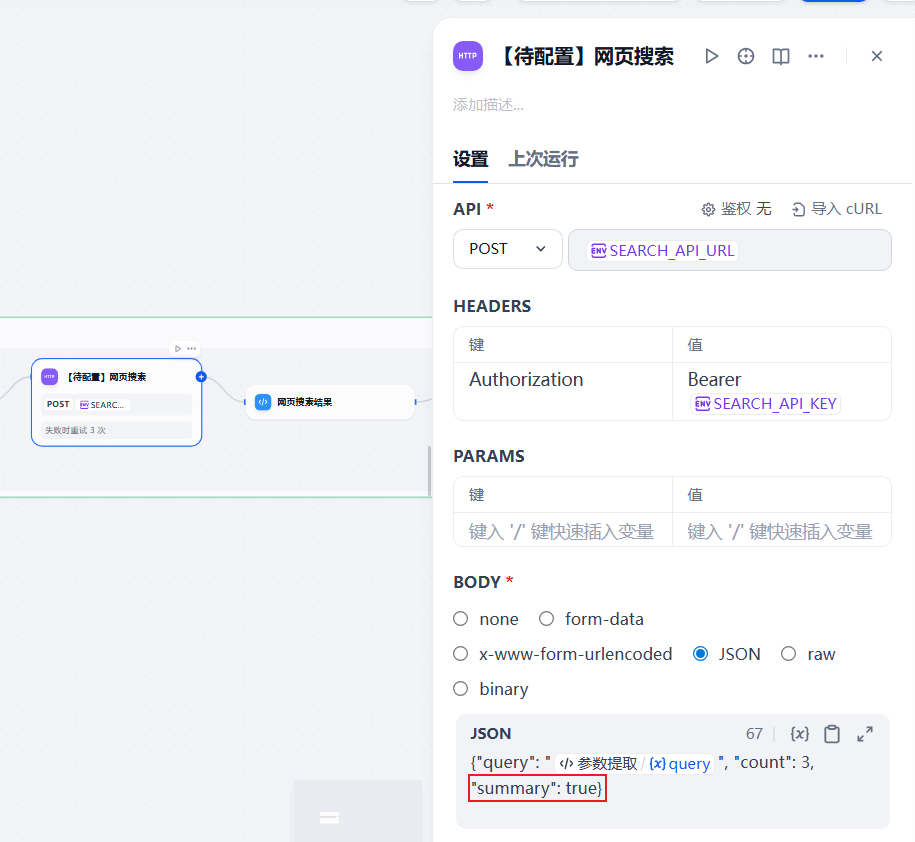
Task: Select the binary body radio button
Action: [460, 689]
